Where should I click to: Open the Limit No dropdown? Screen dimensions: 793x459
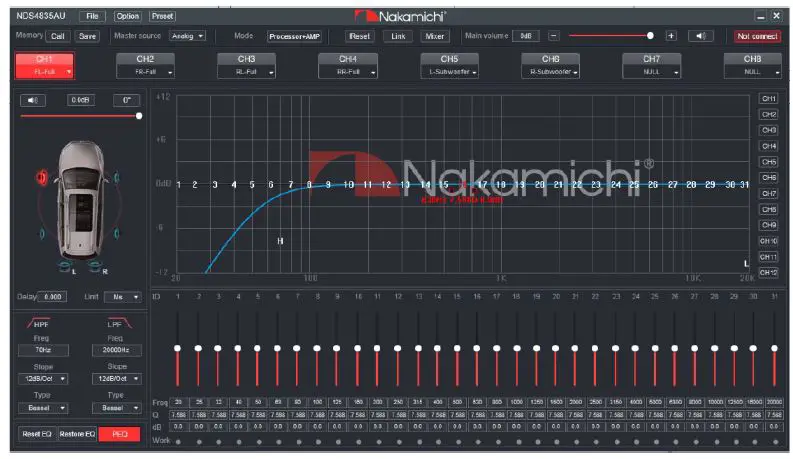coord(122,297)
